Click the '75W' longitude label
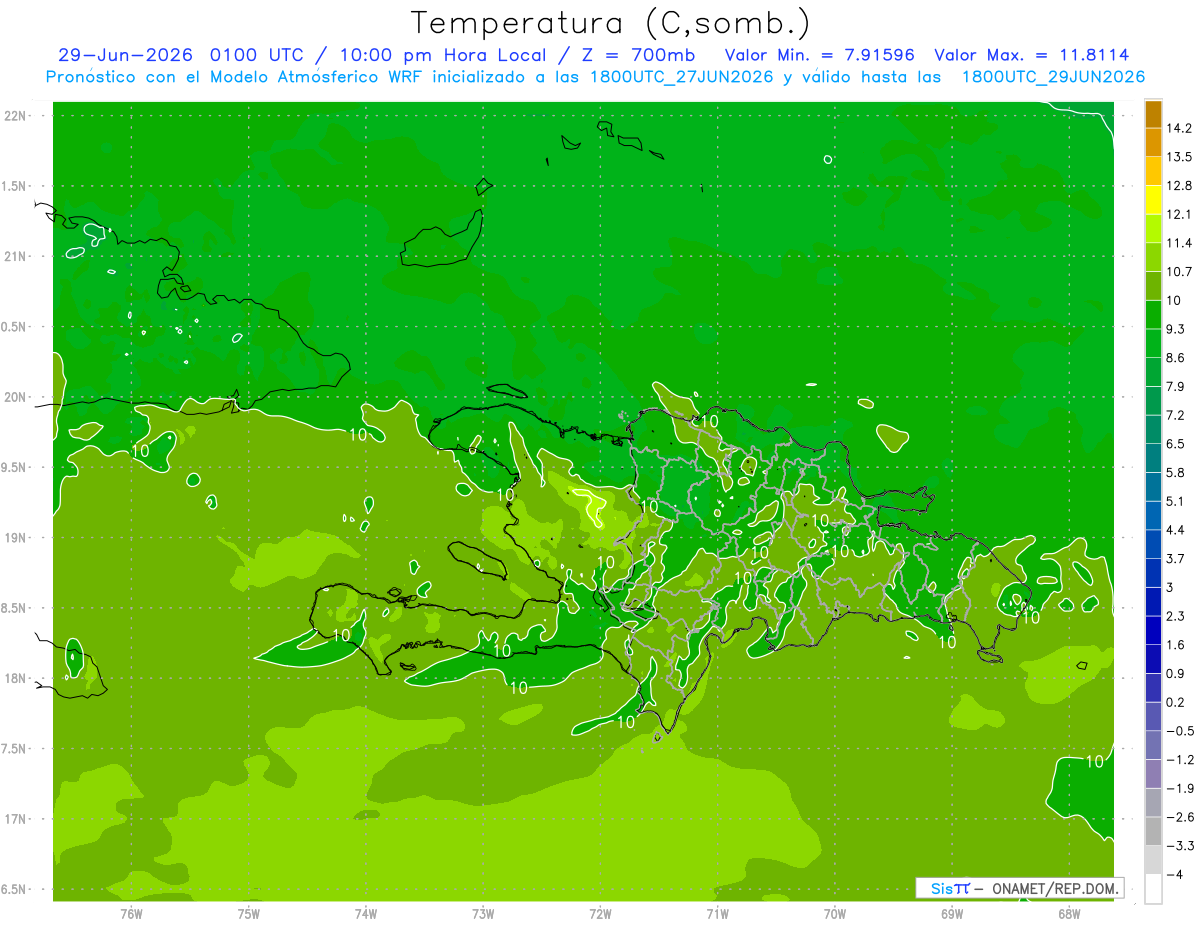This screenshot has height=927, width=1200. pyautogui.click(x=249, y=913)
